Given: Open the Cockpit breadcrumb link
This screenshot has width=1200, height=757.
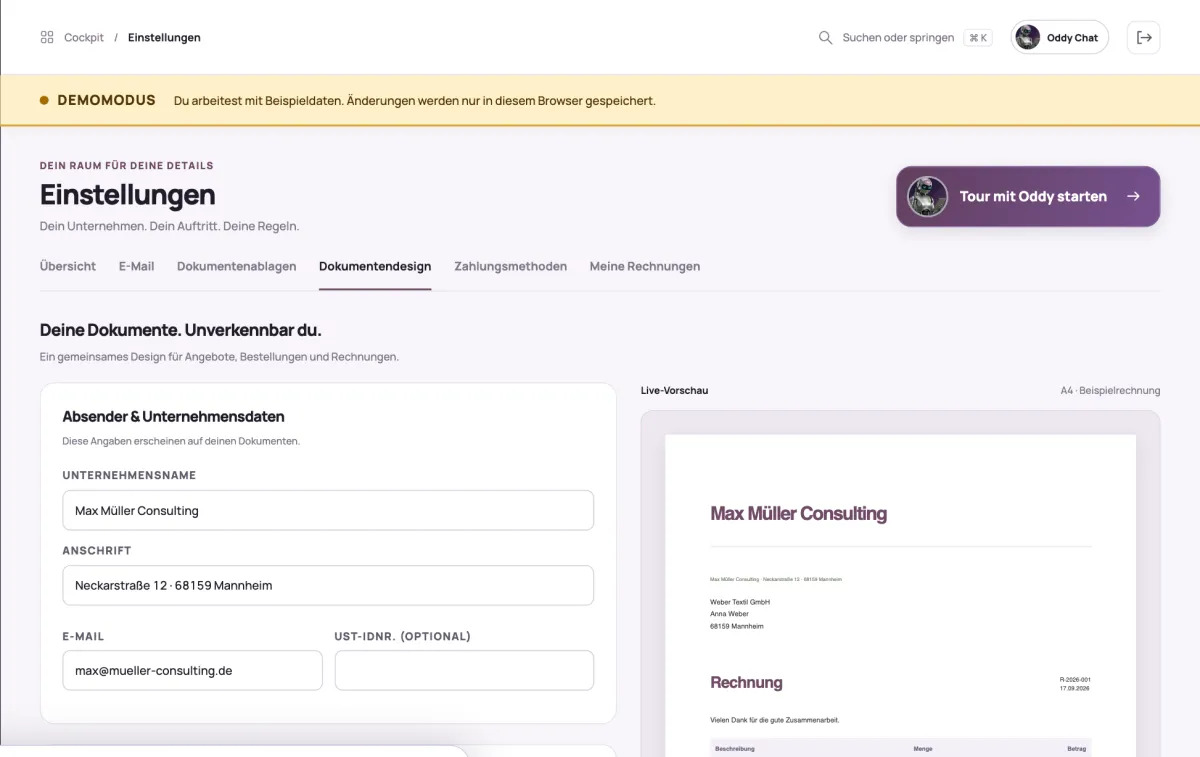Looking at the screenshot, I should pyautogui.click(x=84, y=37).
